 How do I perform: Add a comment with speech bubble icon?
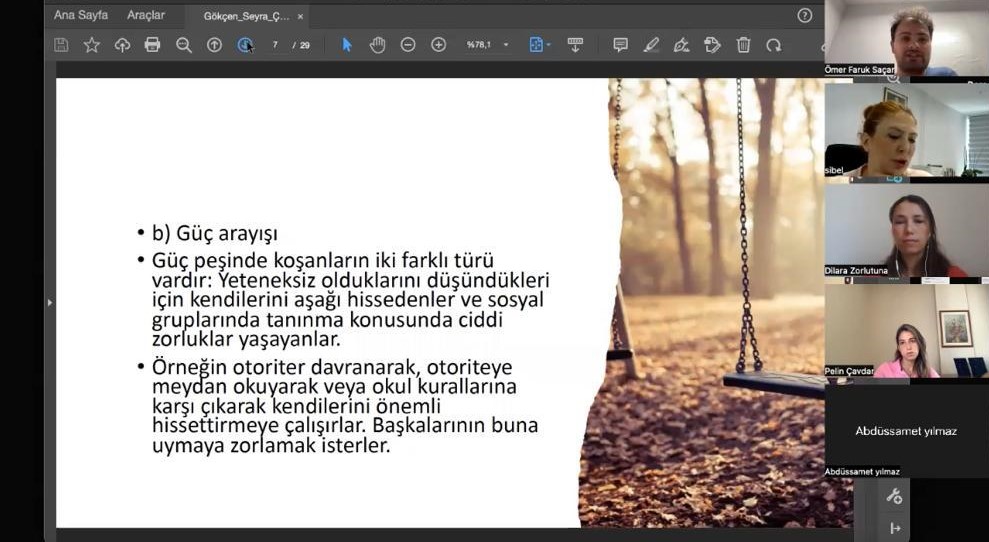tap(620, 45)
